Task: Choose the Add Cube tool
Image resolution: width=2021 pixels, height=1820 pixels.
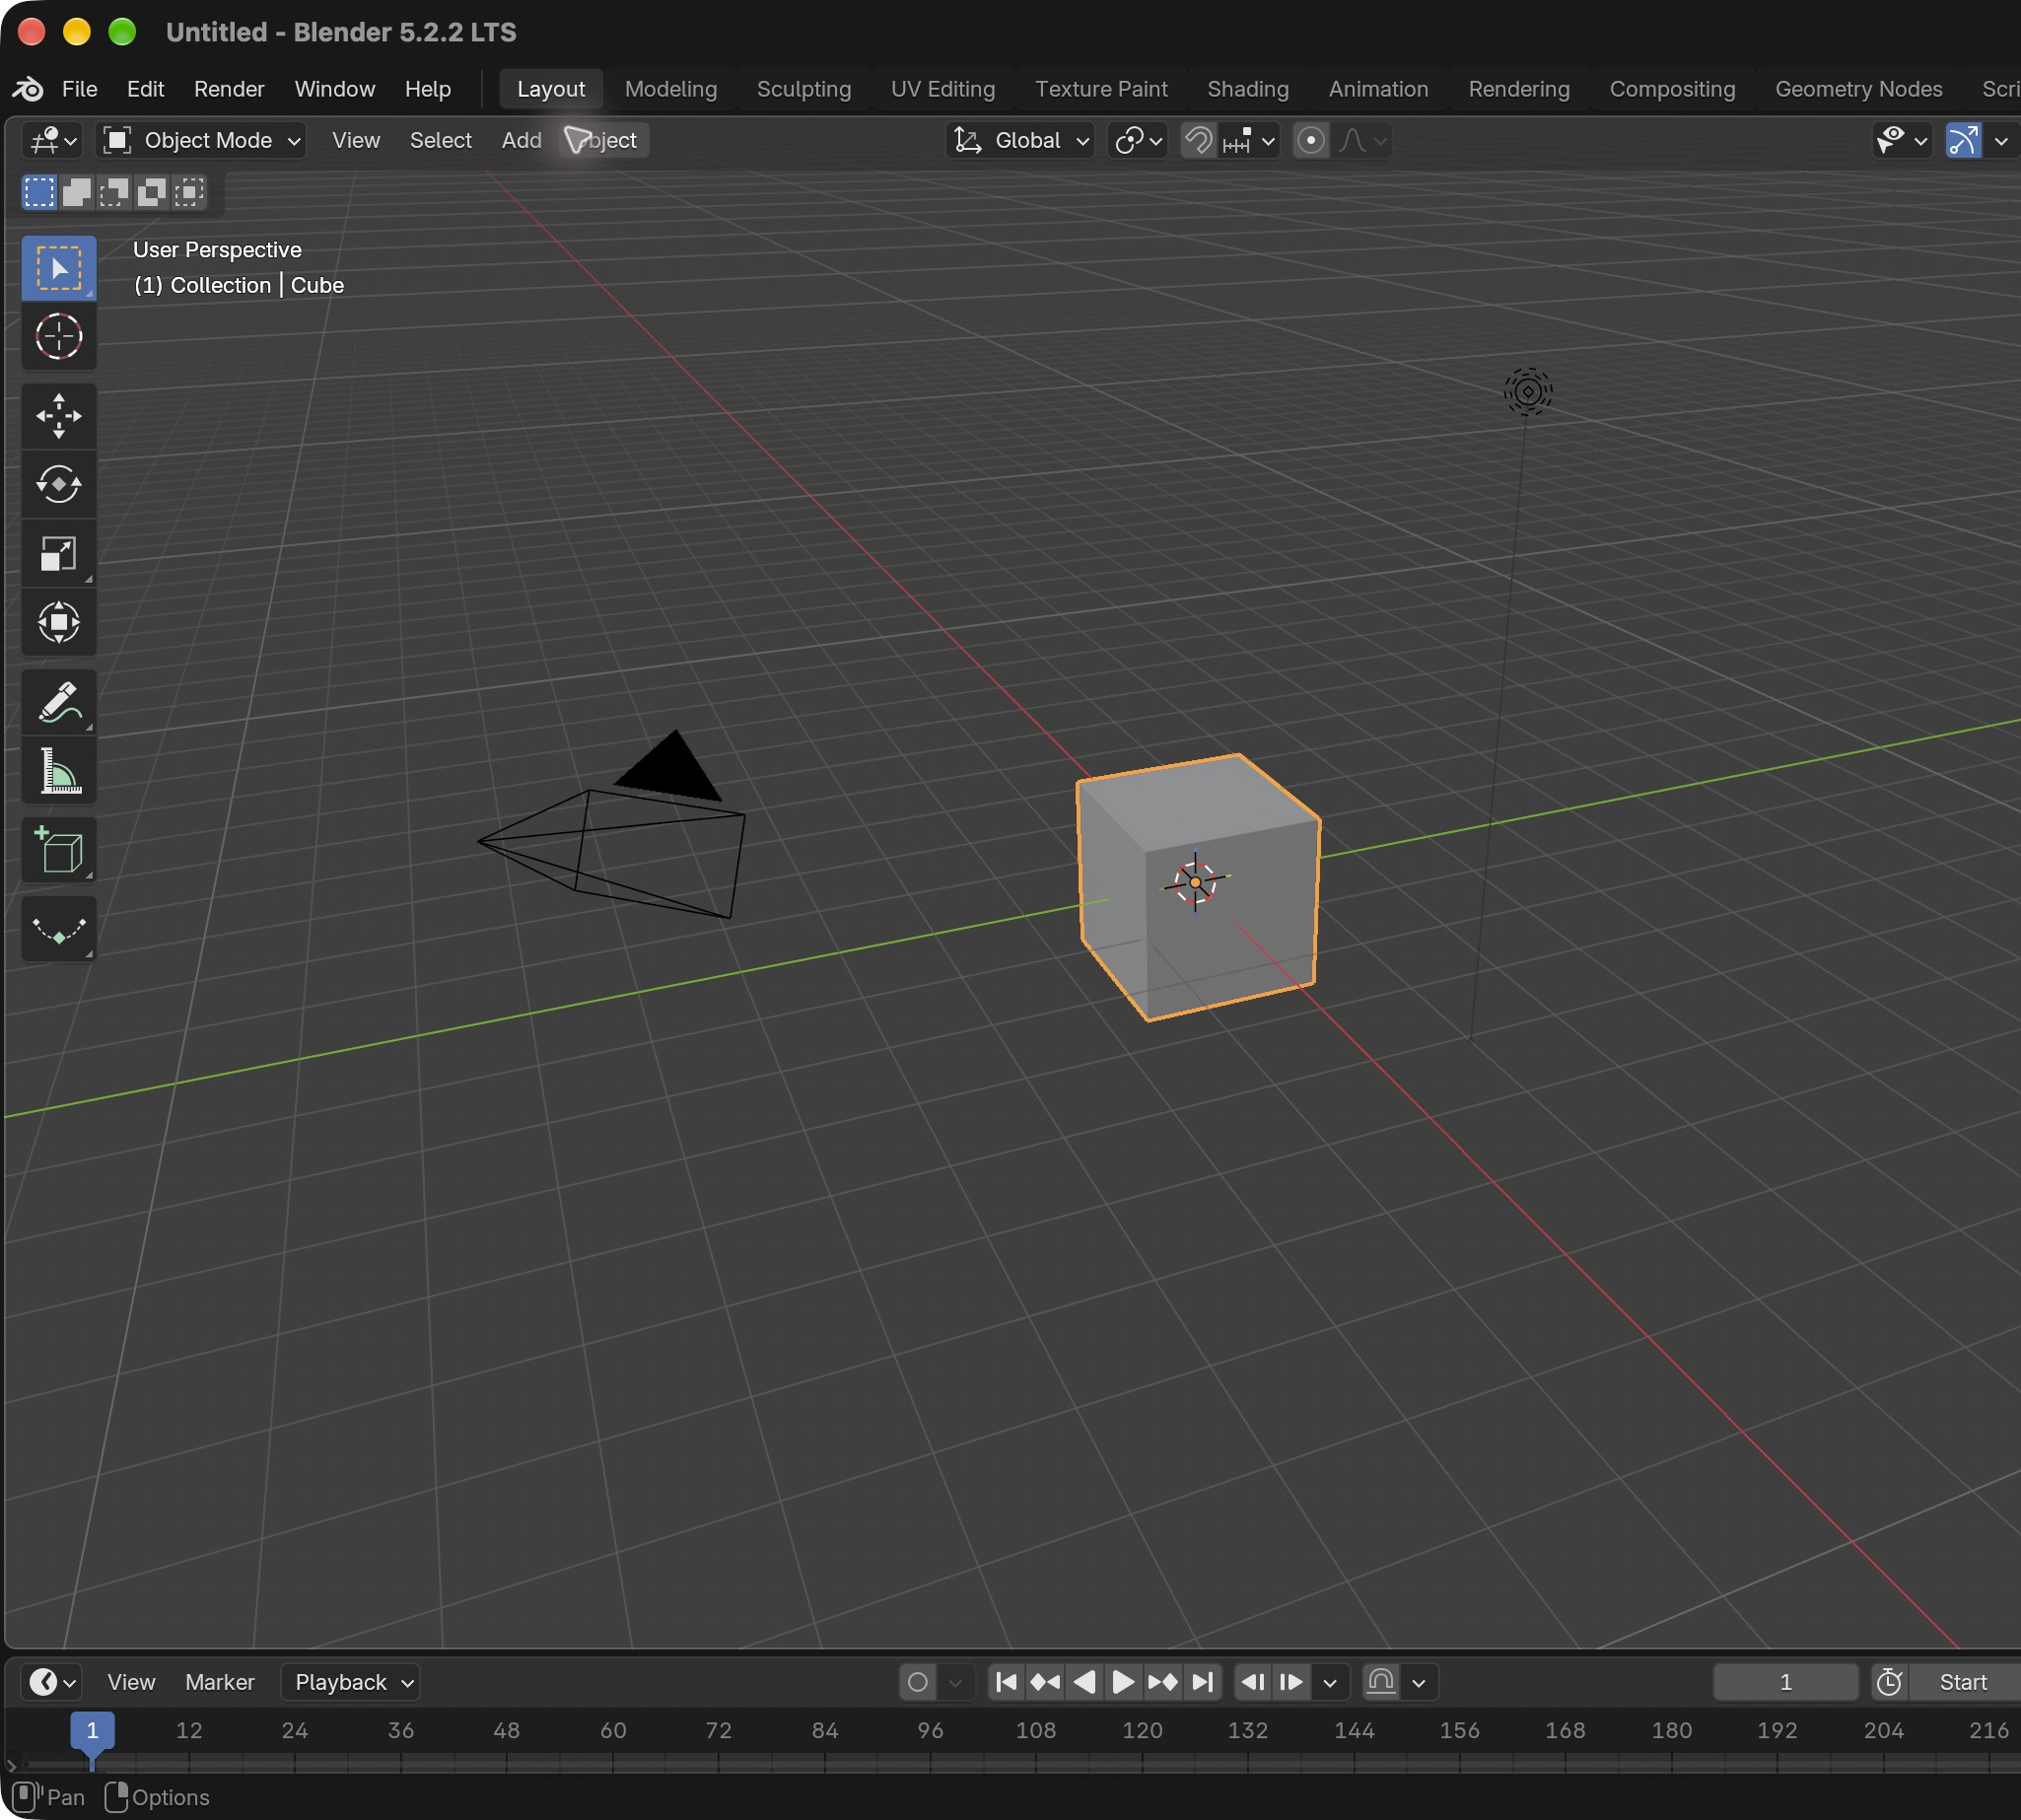Action: click(x=59, y=850)
